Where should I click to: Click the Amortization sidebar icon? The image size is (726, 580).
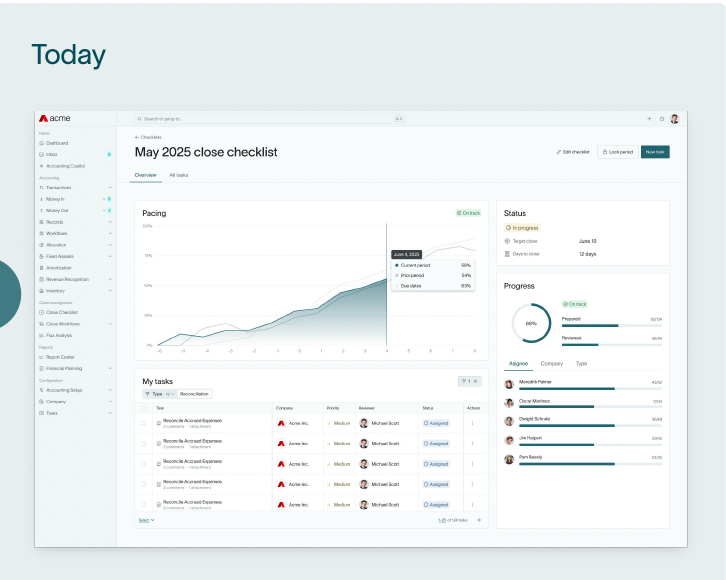point(41,268)
